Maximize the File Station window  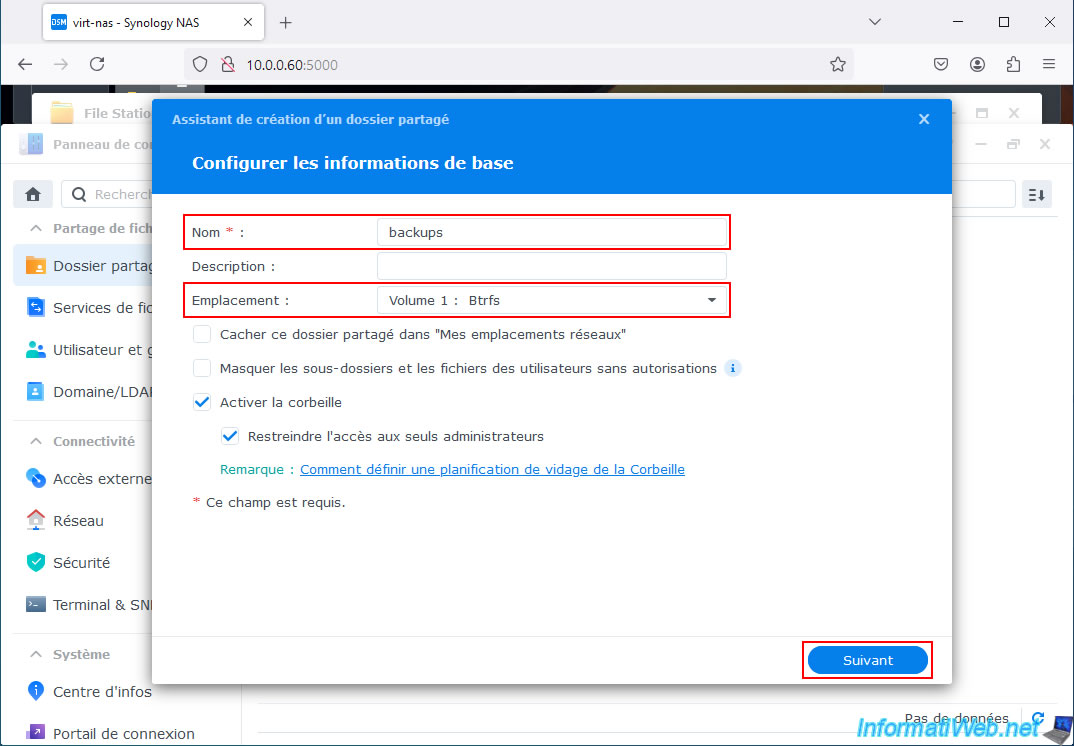tap(982, 112)
